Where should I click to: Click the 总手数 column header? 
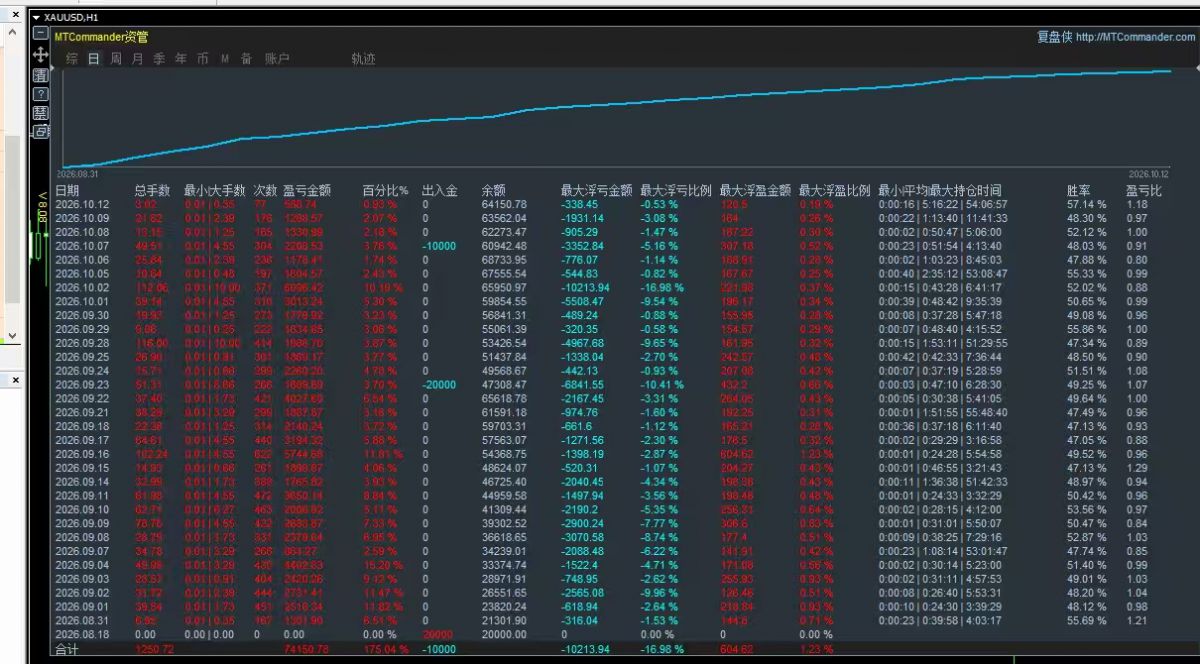coord(152,190)
